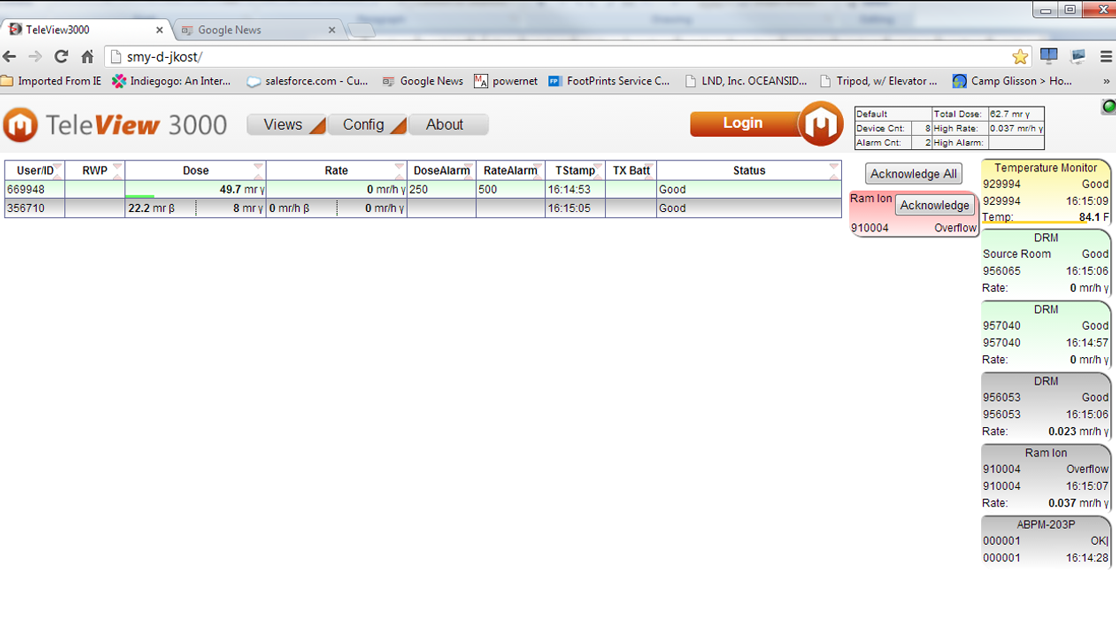This screenshot has height=631, width=1116.
Task: Click the bookmark star in the address bar
Action: tap(1020, 58)
